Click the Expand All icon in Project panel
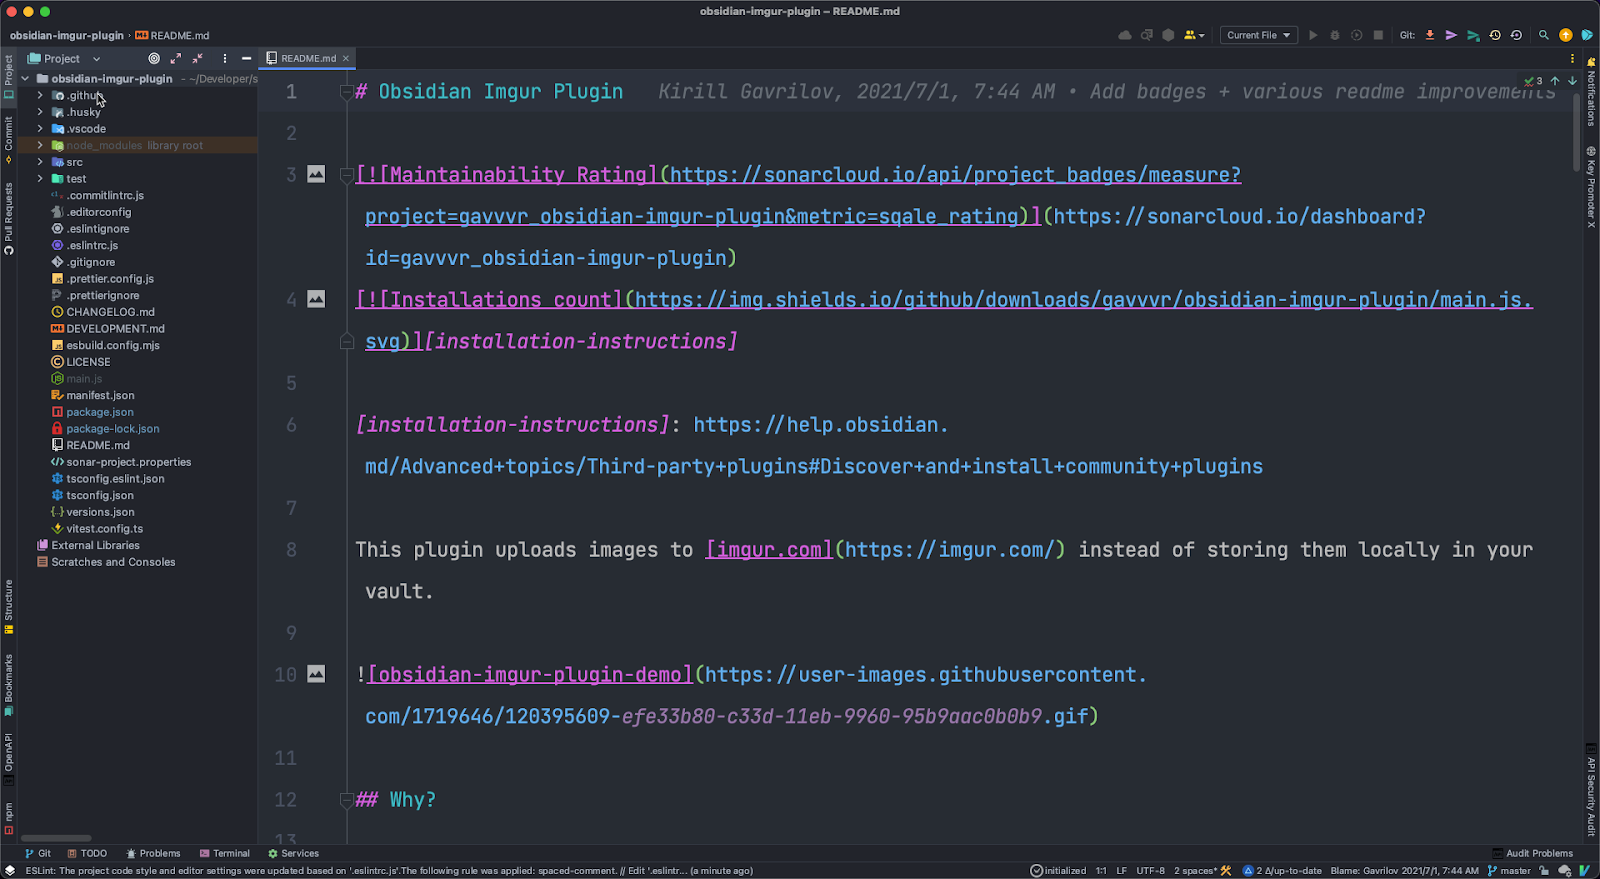 176,58
